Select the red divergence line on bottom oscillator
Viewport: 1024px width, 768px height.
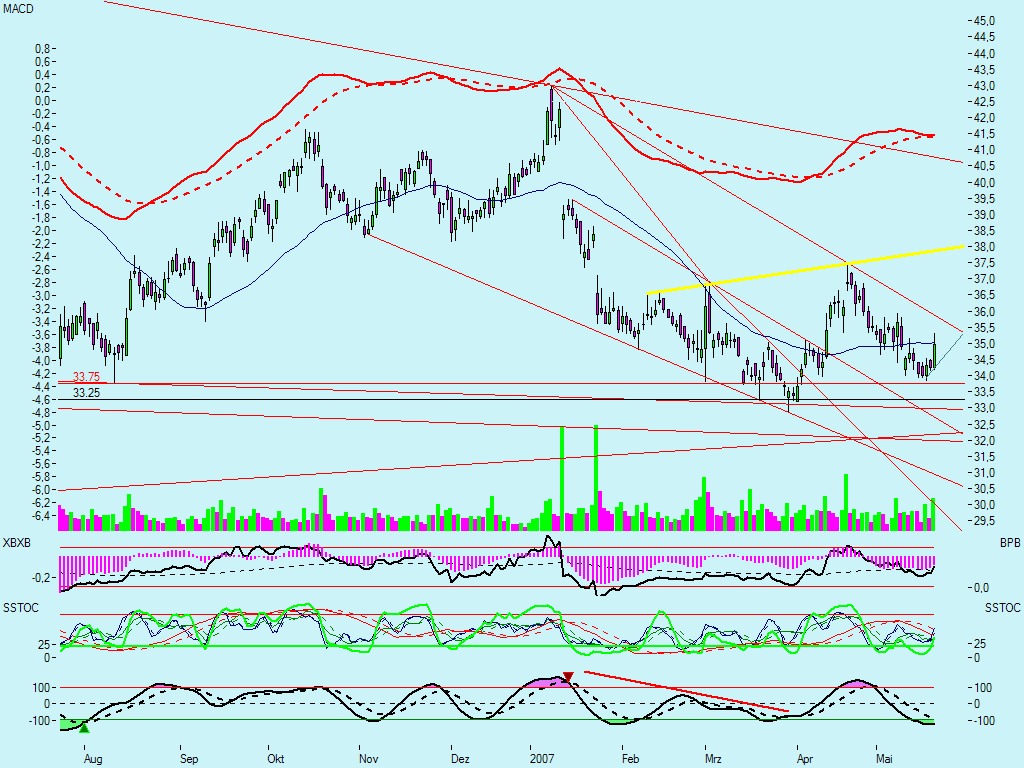[x=686, y=691]
